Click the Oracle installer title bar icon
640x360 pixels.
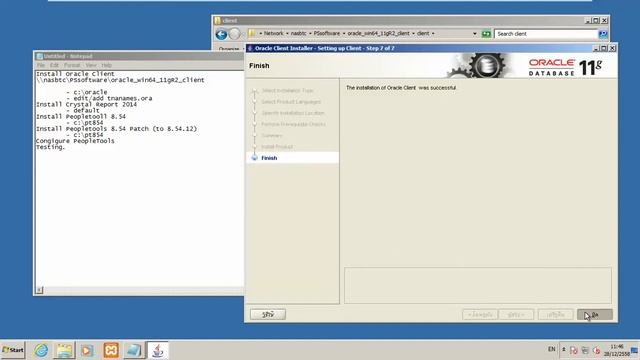point(250,48)
